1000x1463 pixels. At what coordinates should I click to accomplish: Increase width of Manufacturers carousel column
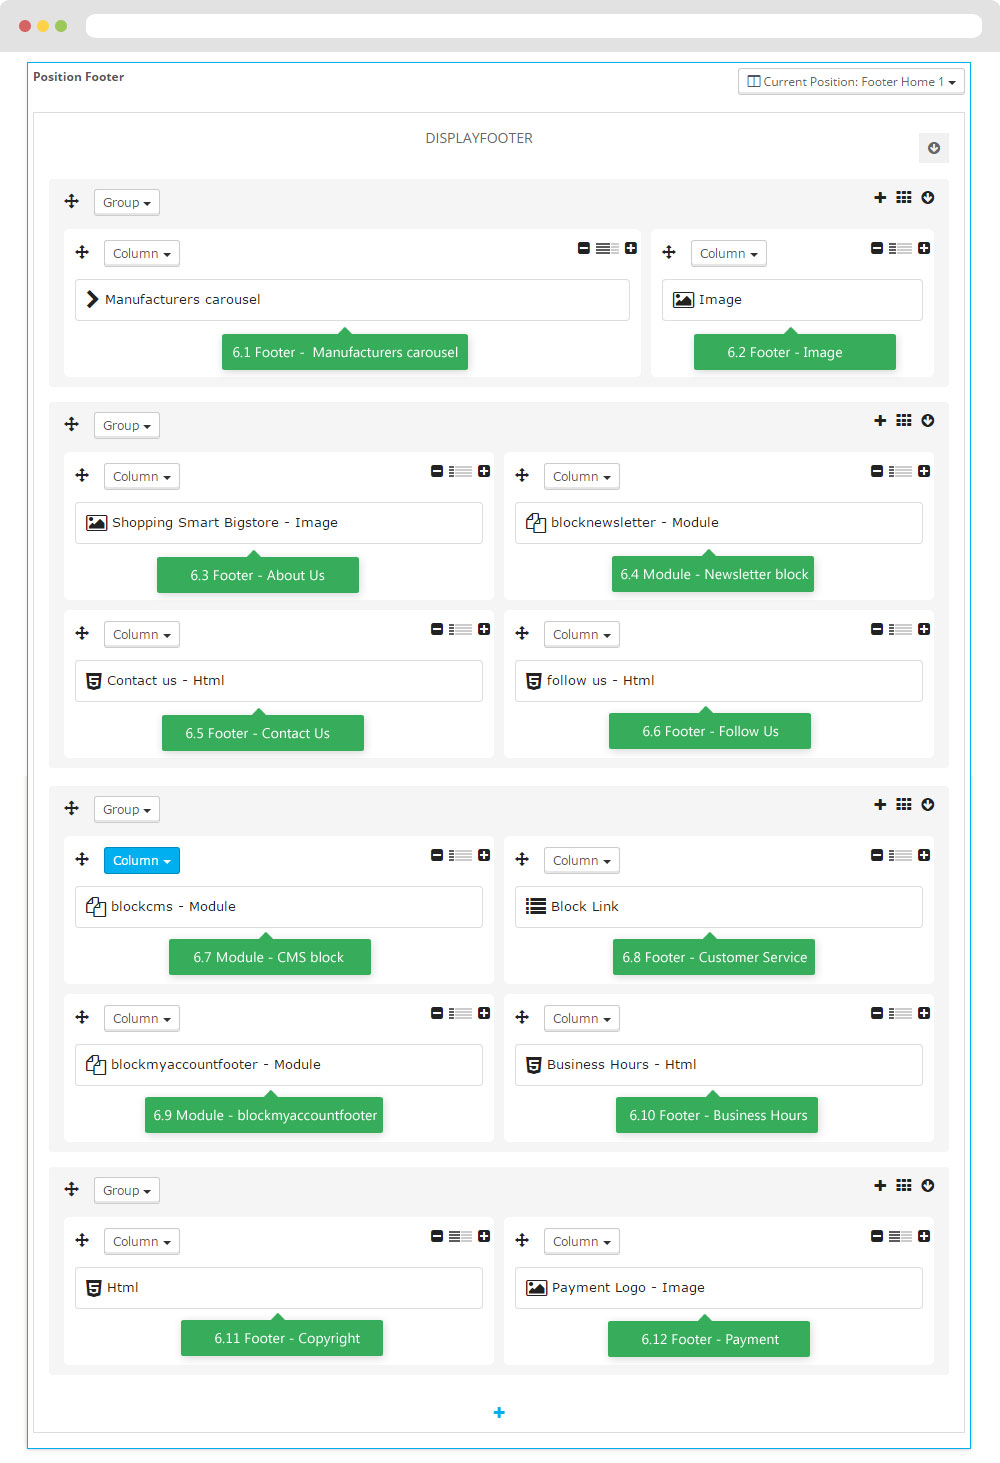point(631,248)
